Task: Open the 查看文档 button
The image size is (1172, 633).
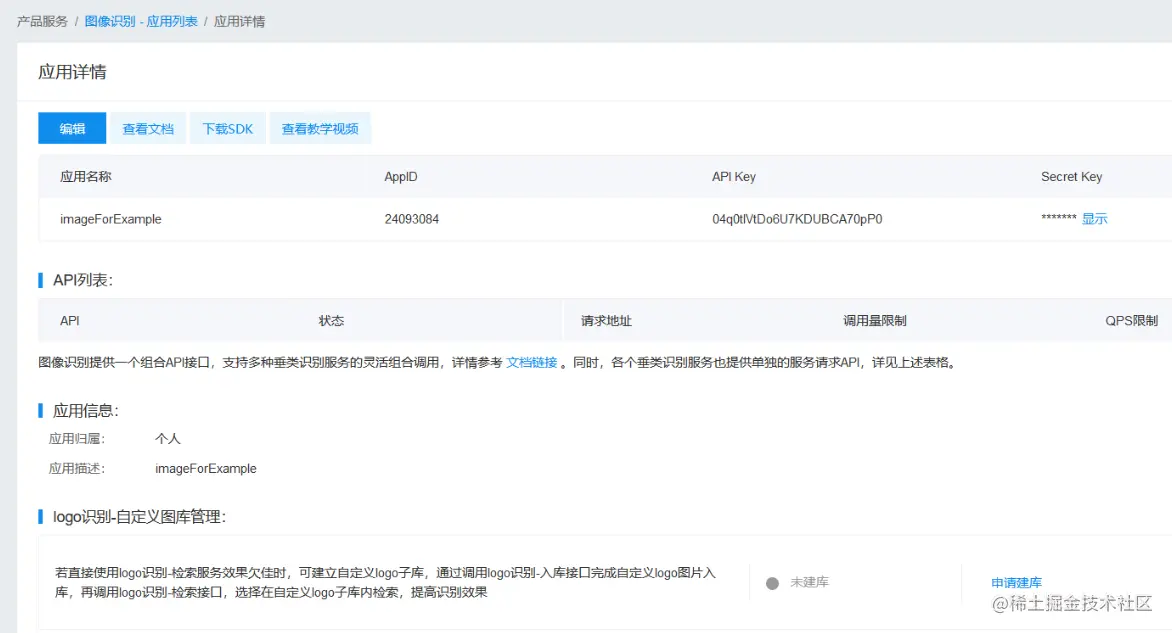Action: pyautogui.click(x=148, y=128)
